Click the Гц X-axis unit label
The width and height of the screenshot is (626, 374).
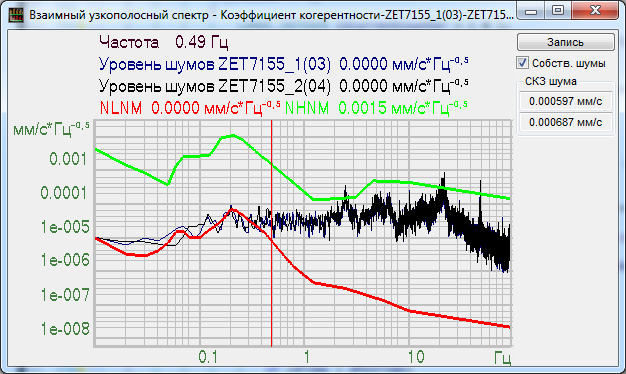click(503, 357)
